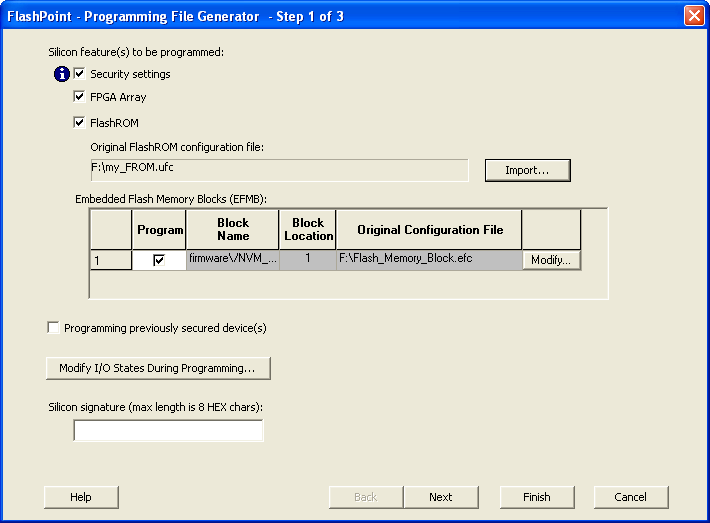Viewport: 710px width, 523px height.
Task: Uncheck the Security settings checkbox
Action: pos(79,73)
